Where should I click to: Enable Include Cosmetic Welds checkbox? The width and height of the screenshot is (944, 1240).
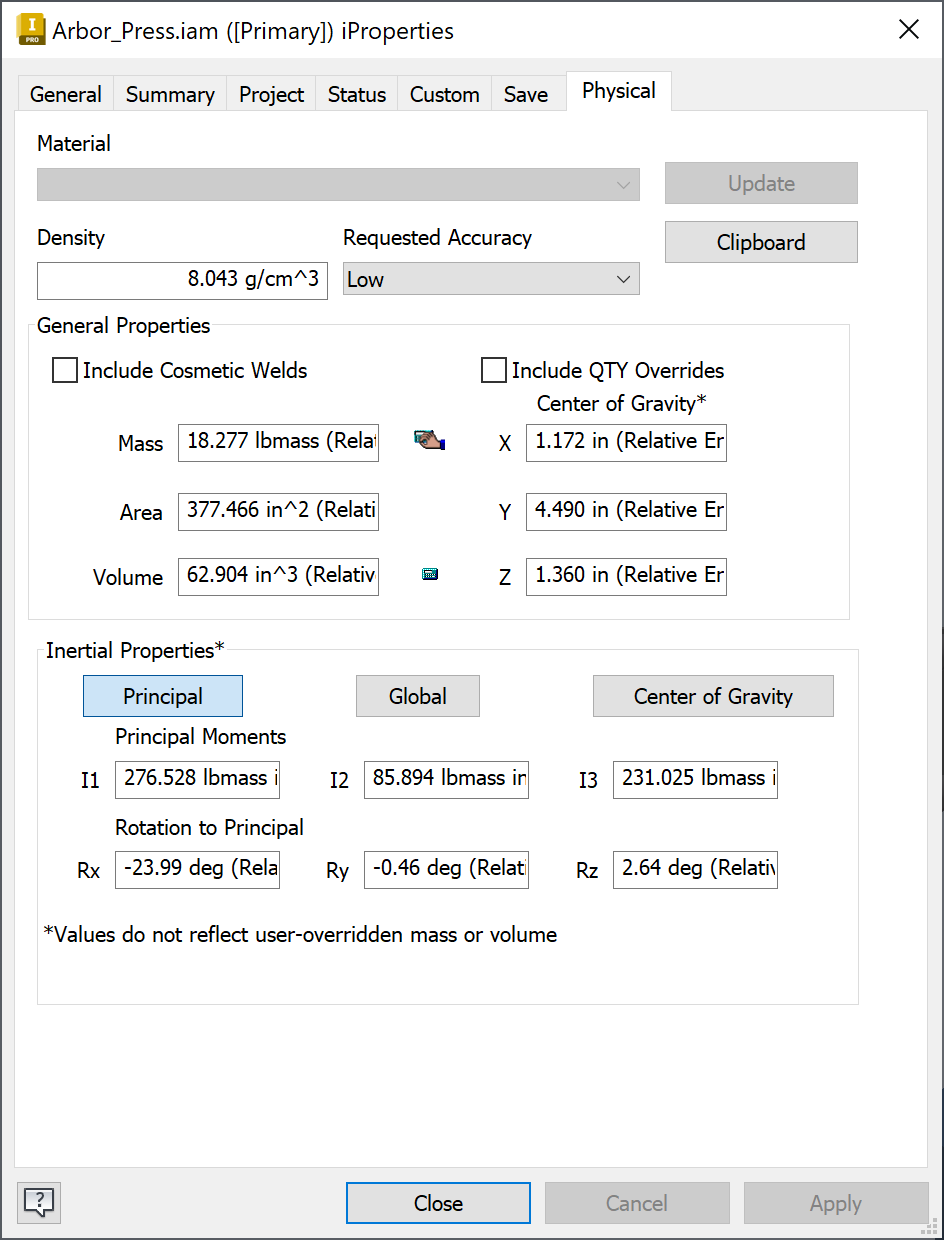pyautogui.click(x=65, y=371)
